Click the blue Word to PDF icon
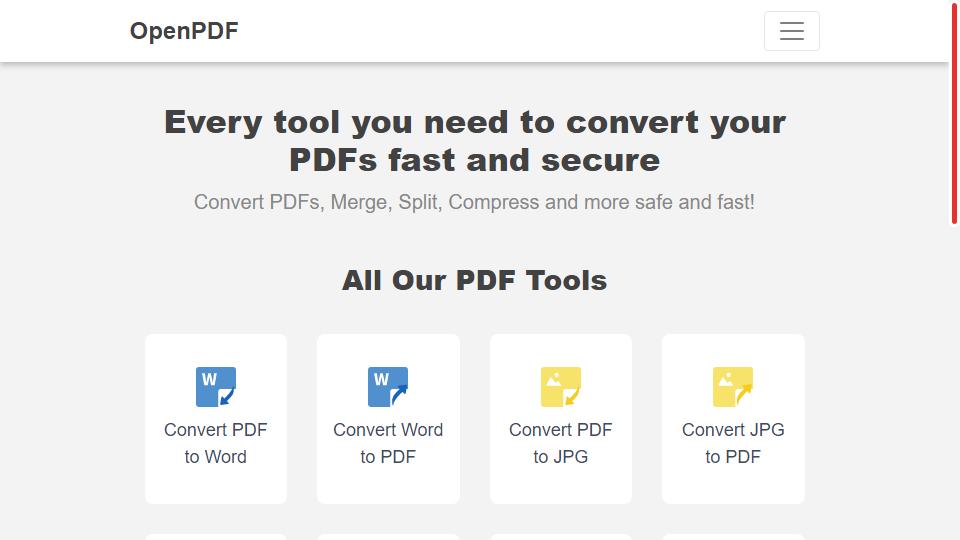 (388, 386)
